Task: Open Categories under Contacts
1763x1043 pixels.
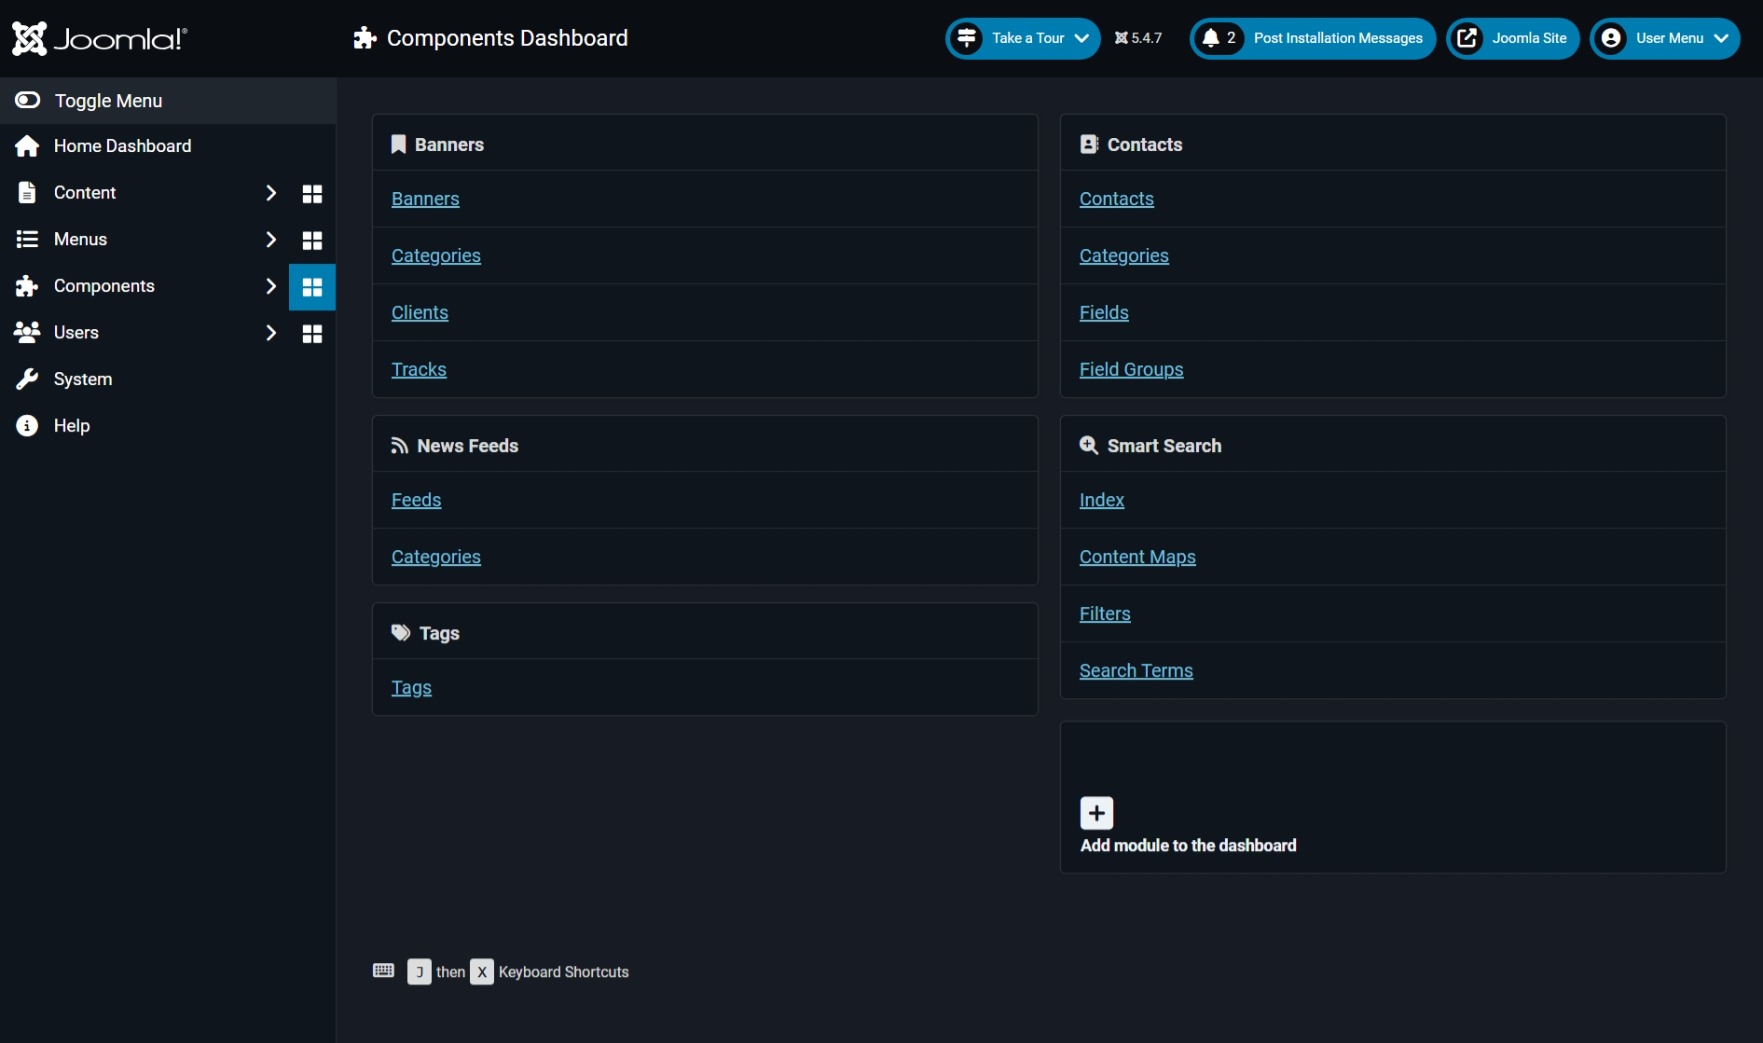Action: coord(1124,256)
